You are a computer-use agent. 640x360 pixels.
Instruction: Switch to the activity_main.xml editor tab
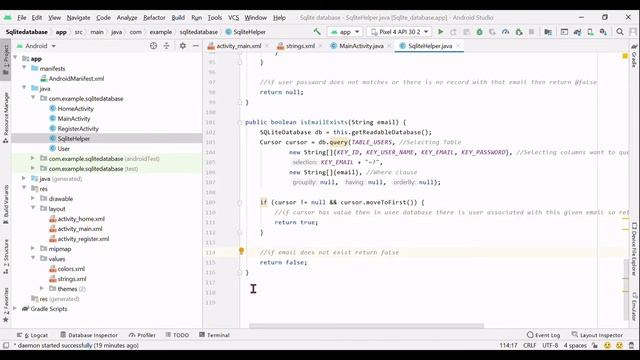pos(238,46)
